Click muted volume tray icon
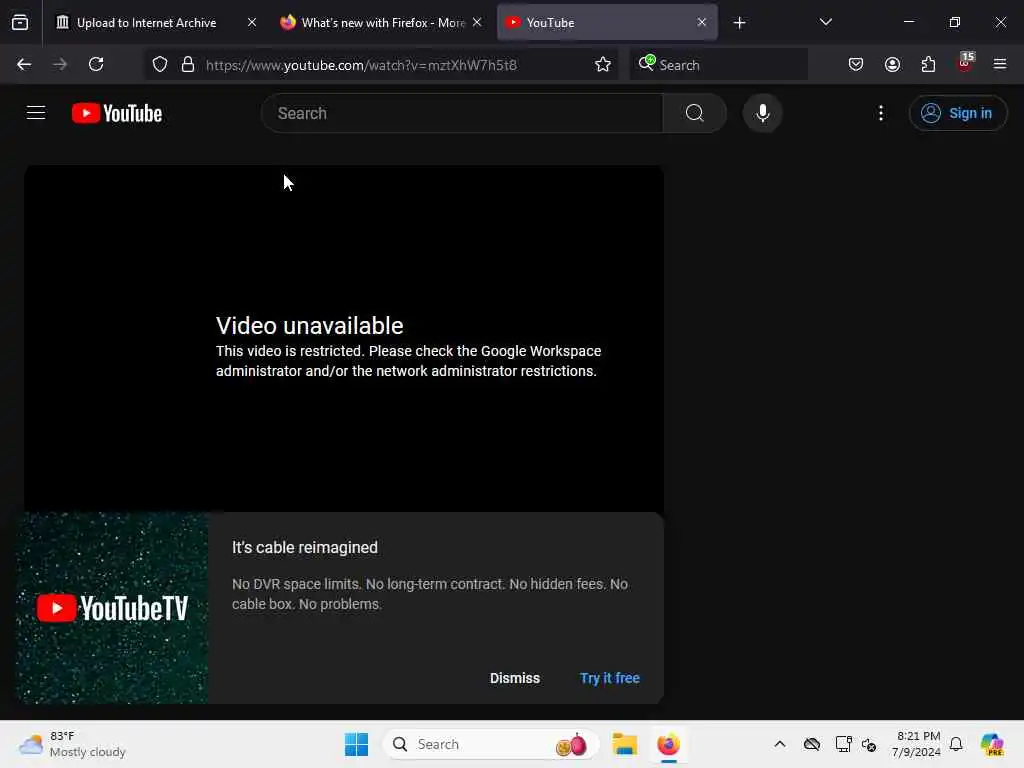Screen dimensions: 1024x768 pos(869,744)
